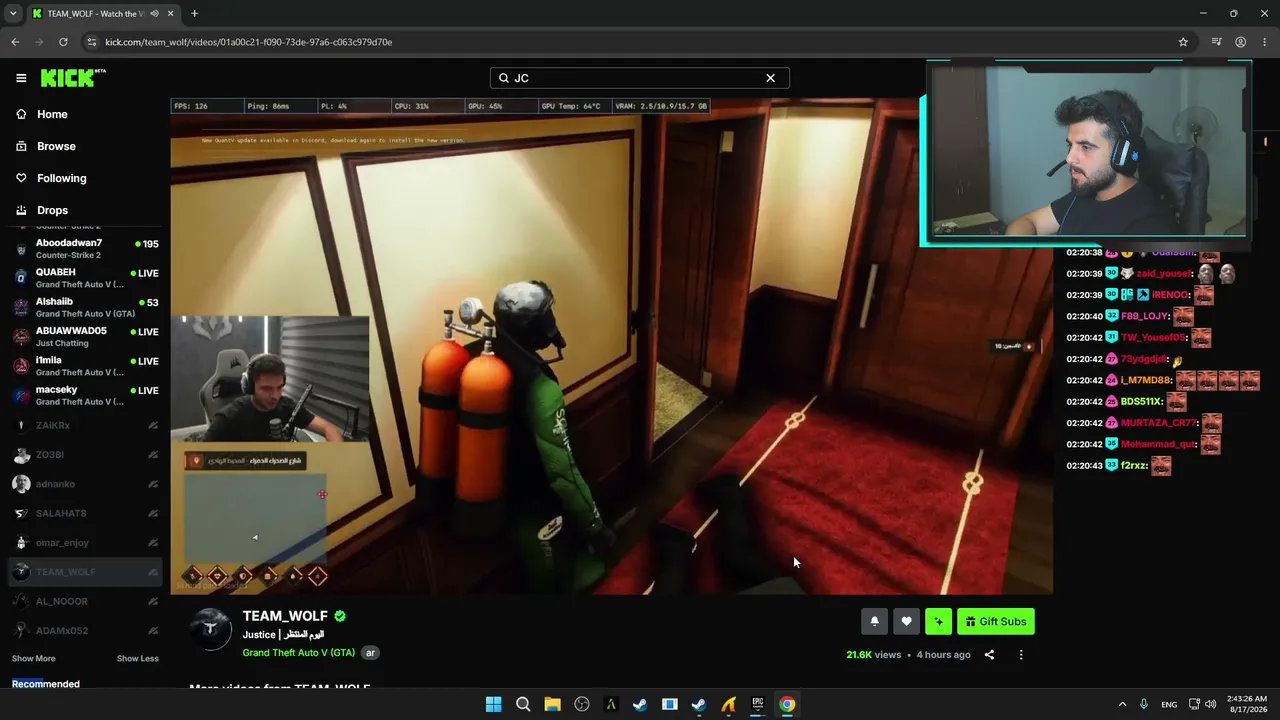1280x720 pixels.
Task: Open Aboodadwan7 channel in sidebar
Action: click(x=85, y=248)
